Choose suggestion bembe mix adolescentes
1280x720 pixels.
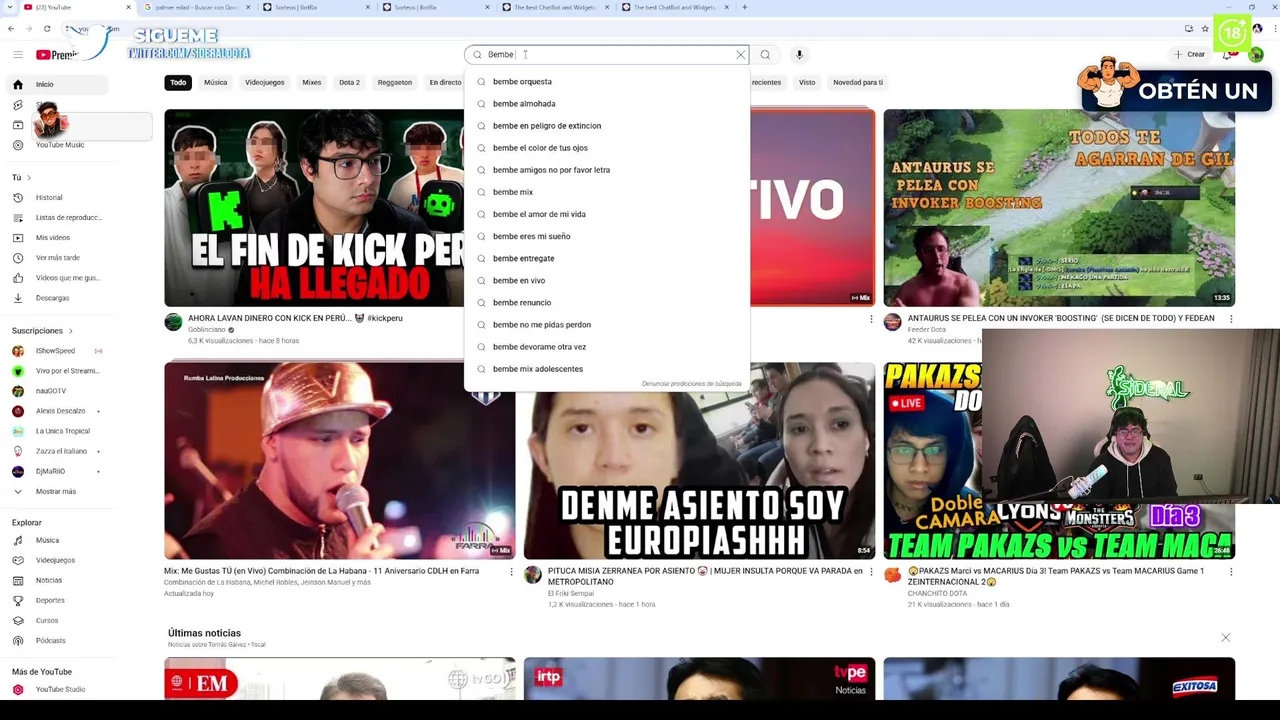point(607,369)
